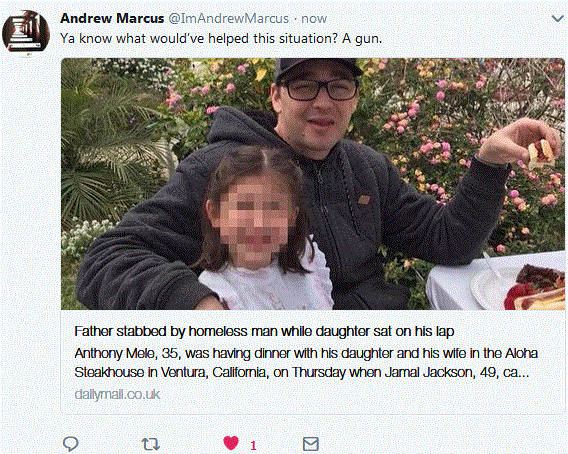Open the article preview photo

pos(313,184)
